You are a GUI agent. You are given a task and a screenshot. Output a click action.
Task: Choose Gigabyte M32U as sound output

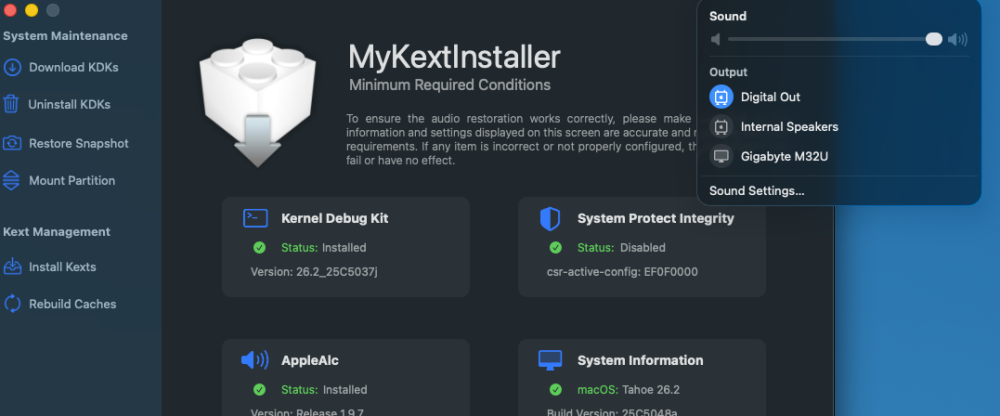[784, 156]
